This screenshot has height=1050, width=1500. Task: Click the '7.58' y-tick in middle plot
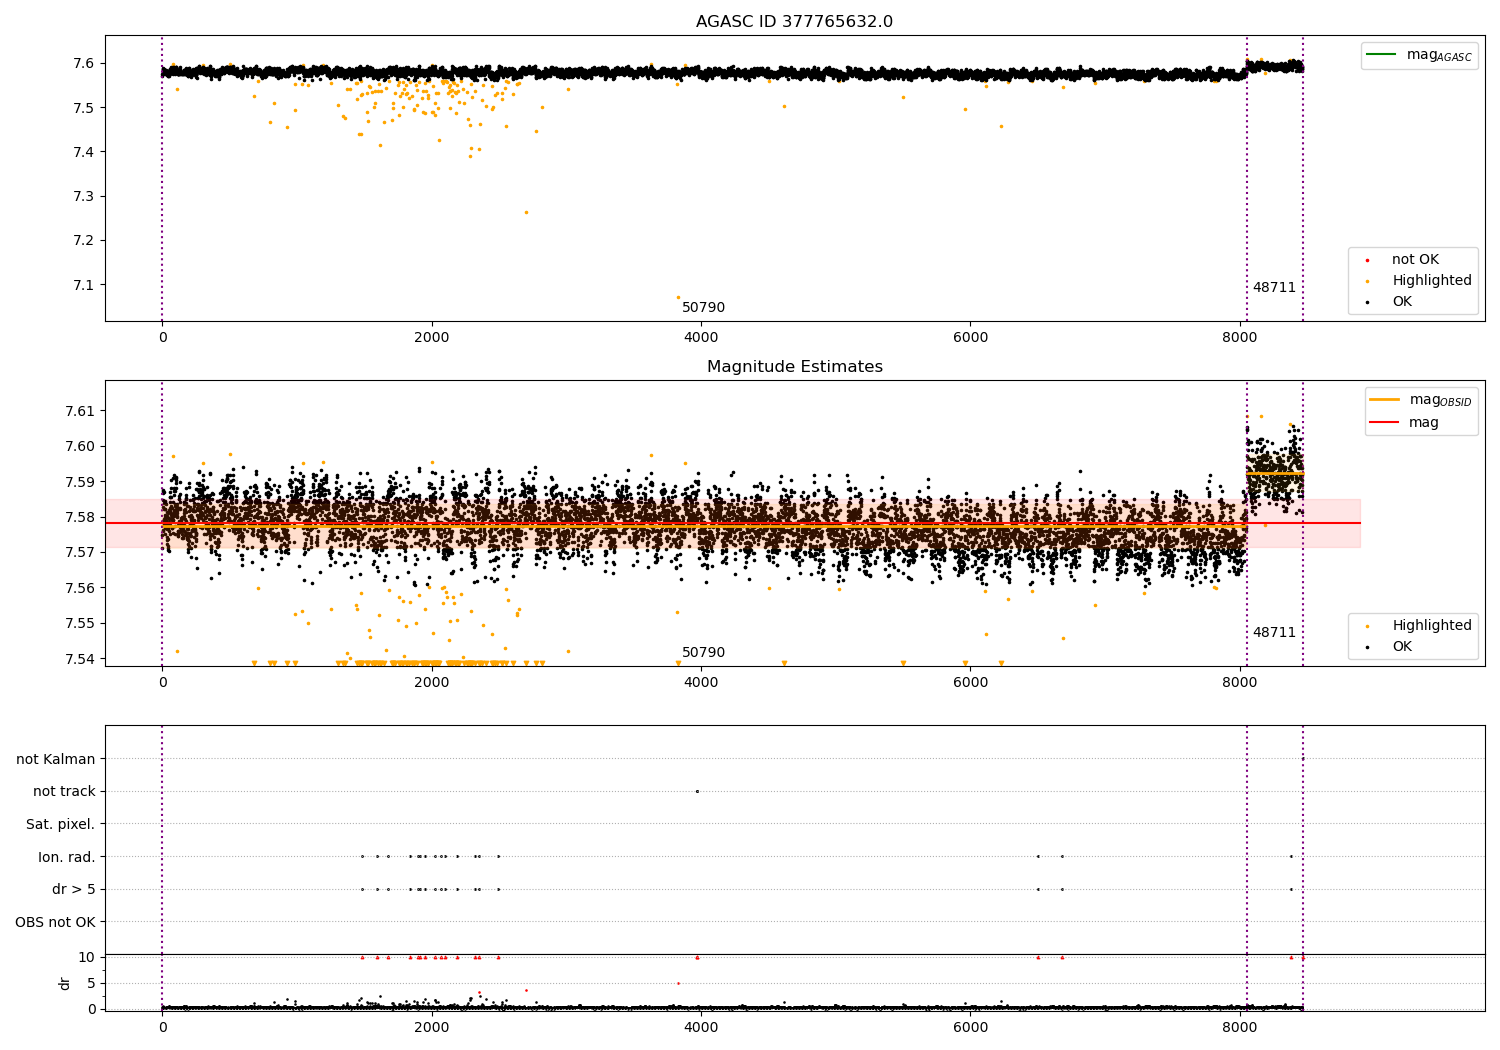(81, 517)
